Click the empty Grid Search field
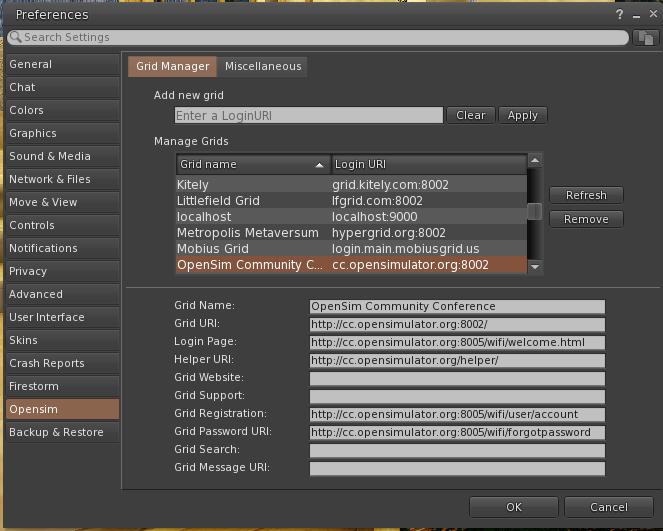Image resolution: width=663 pixels, height=531 pixels. 457,450
